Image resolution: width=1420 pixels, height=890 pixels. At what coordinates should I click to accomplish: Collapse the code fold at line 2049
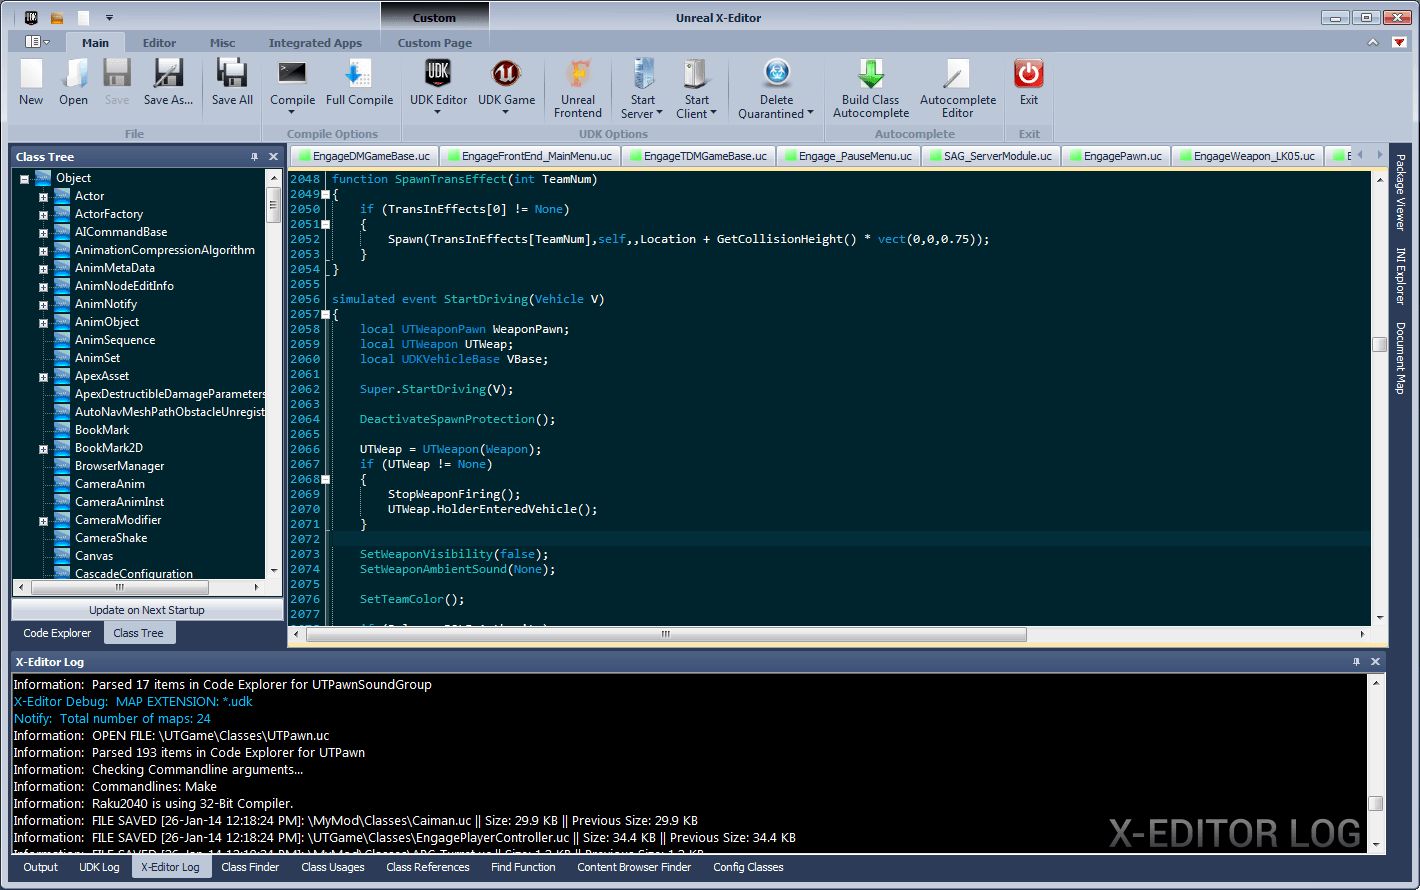pyautogui.click(x=327, y=193)
